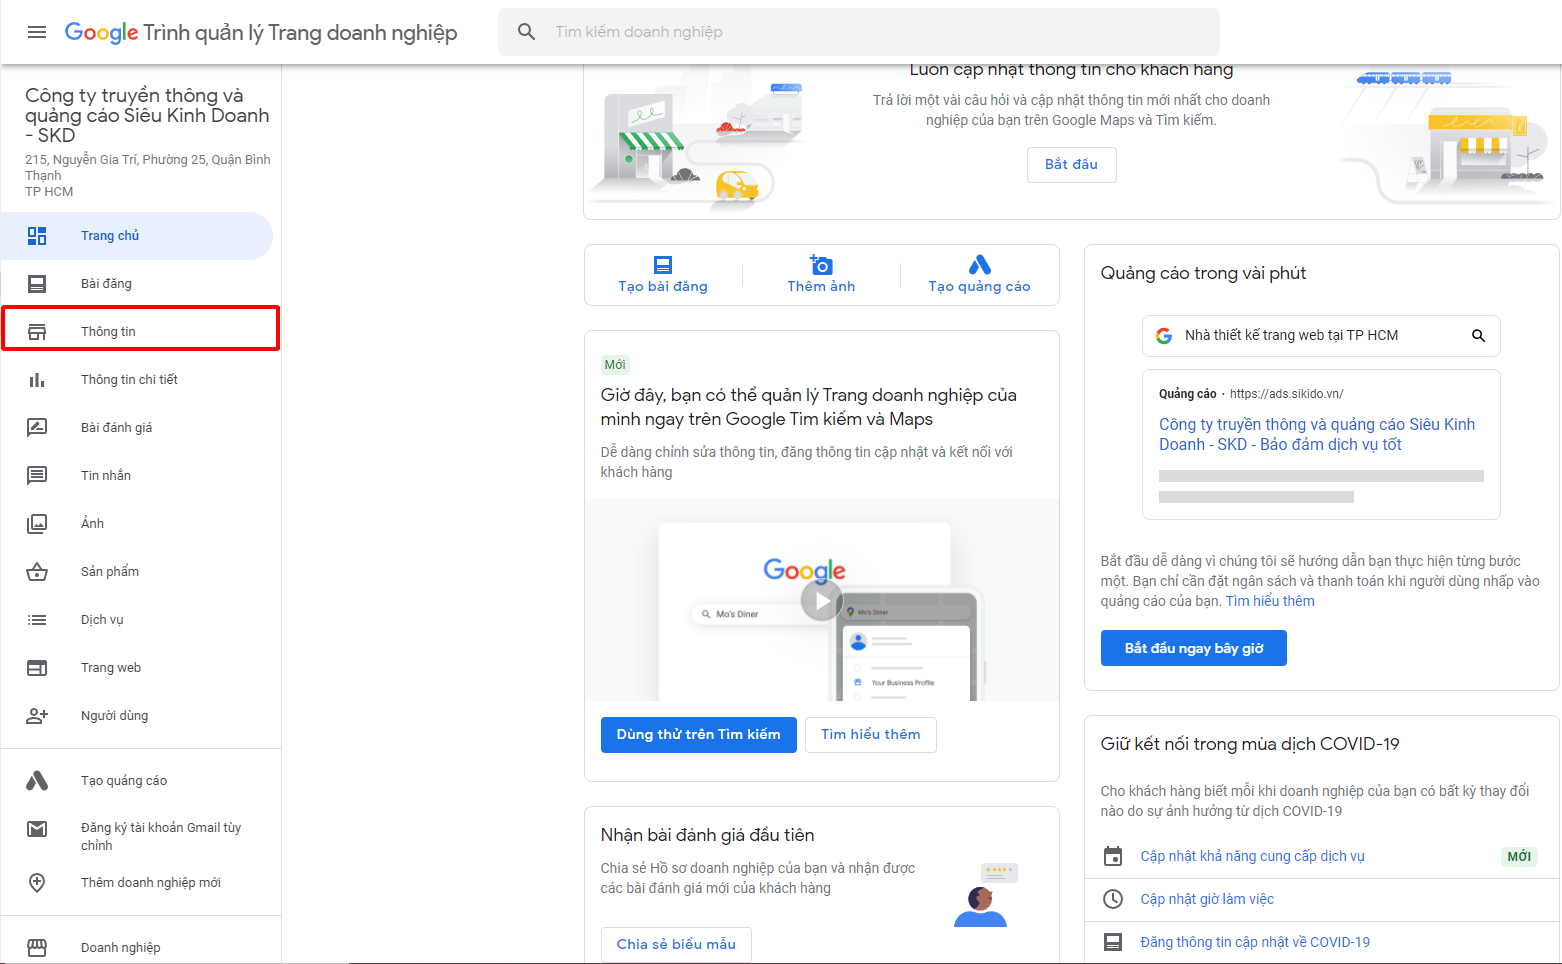Click the Bài đánh giá review icon
This screenshot has width=1562, height=964.
coord(37,428)
